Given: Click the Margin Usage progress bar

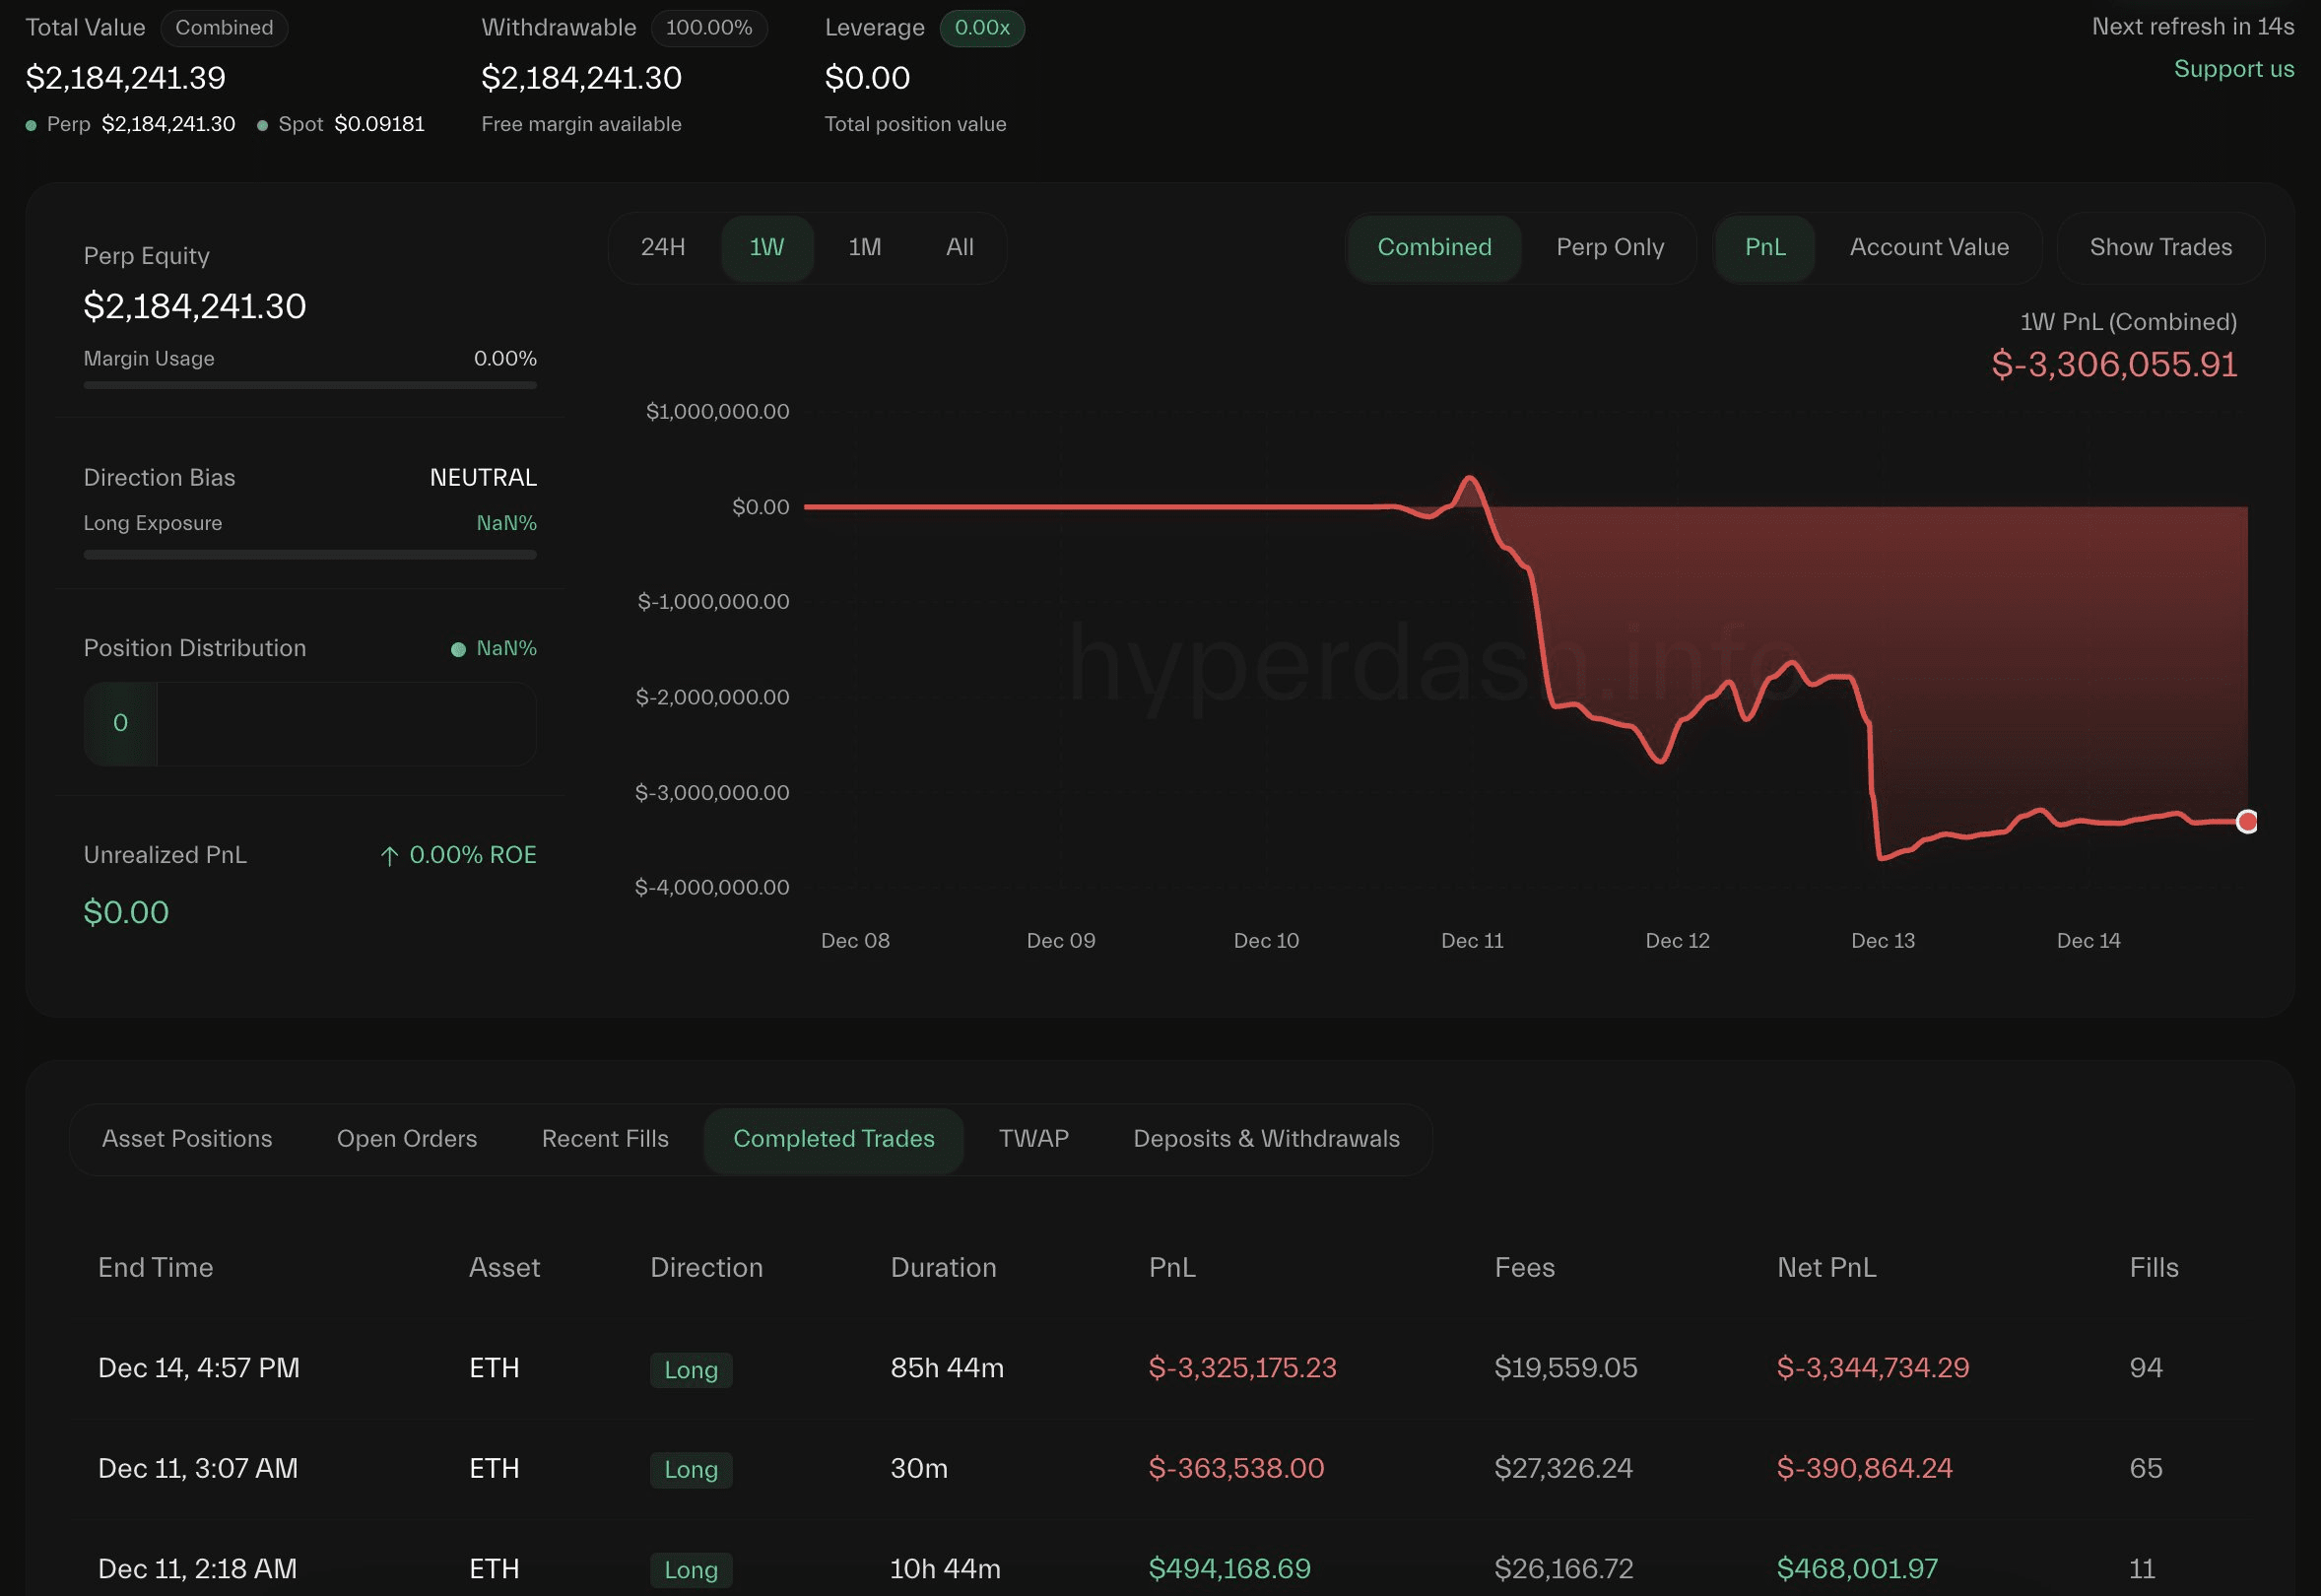Looking at the screenshot, I should tap(310, 385).
